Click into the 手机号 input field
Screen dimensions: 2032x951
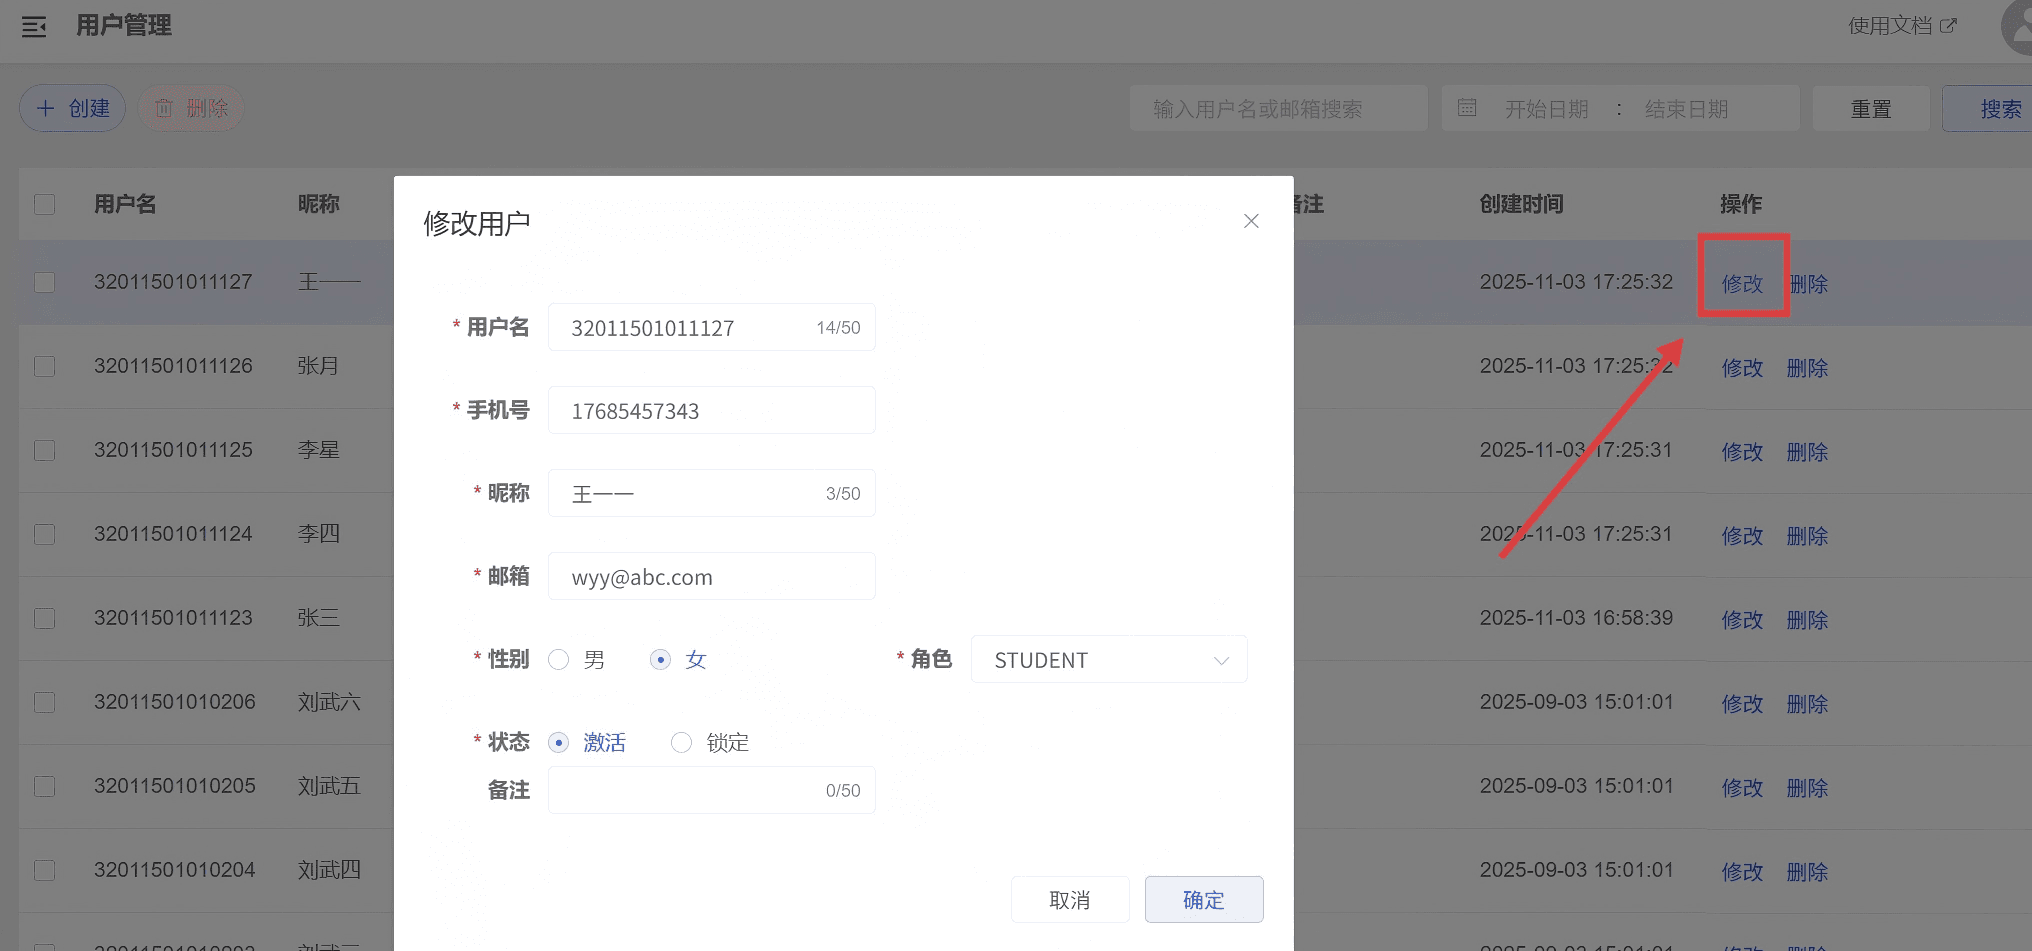coord(711,411)
